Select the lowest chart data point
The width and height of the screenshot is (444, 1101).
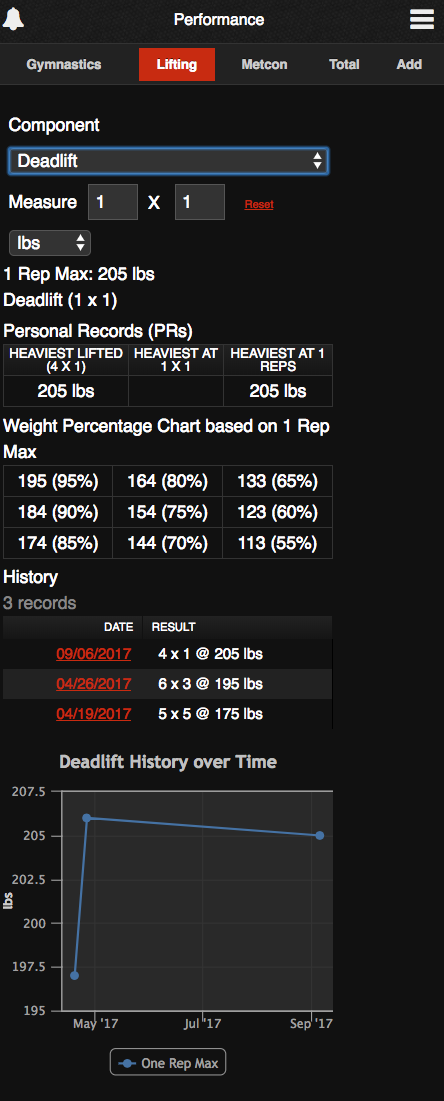[74, 975]
